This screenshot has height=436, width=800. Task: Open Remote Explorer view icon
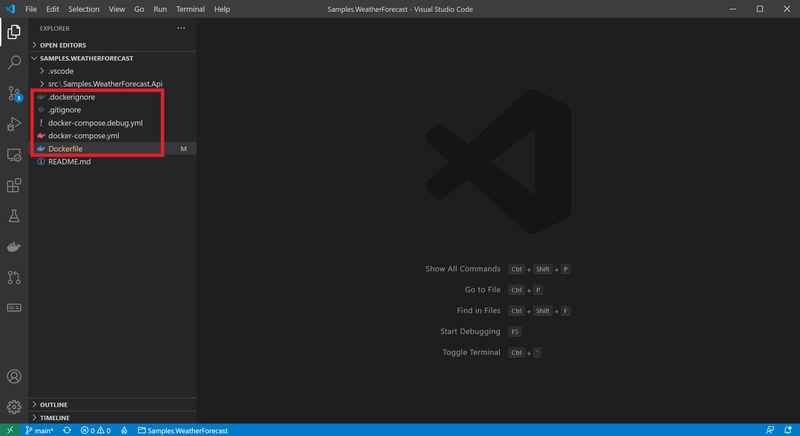click(x=14, y=155)
